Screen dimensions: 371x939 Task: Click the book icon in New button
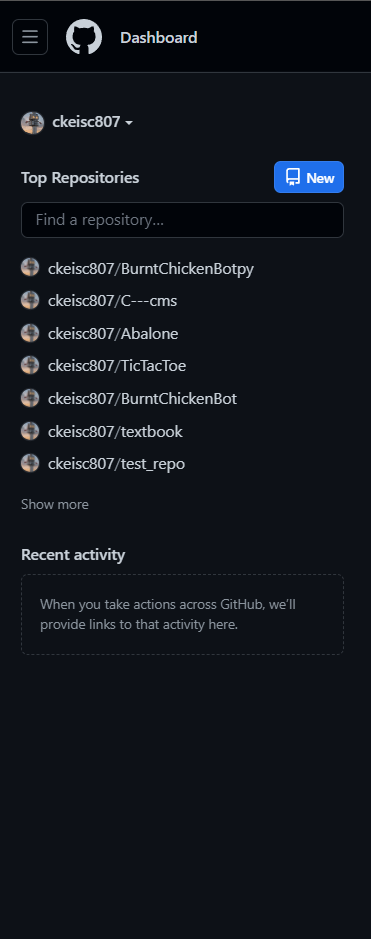pyautogui.click(x=293, y=177)
